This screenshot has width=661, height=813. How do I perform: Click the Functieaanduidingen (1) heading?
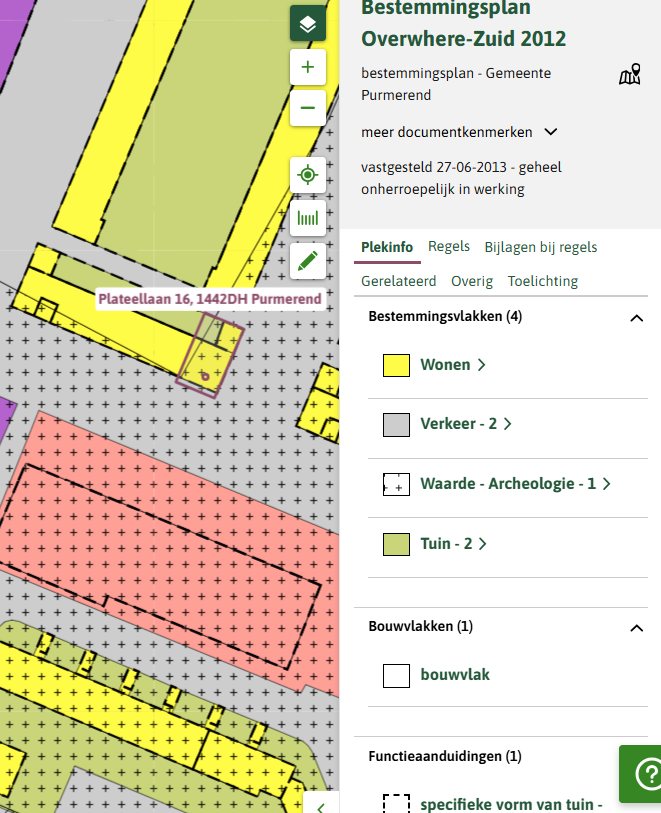pyautogui.click(x=445, y=756)
